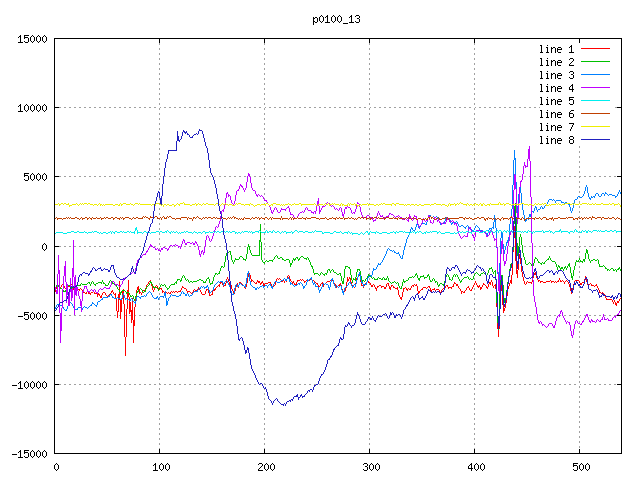This screenshot has width=640, height=480.
Task: Click the chart title p0100_13
Action: click(x=336, y=18)
